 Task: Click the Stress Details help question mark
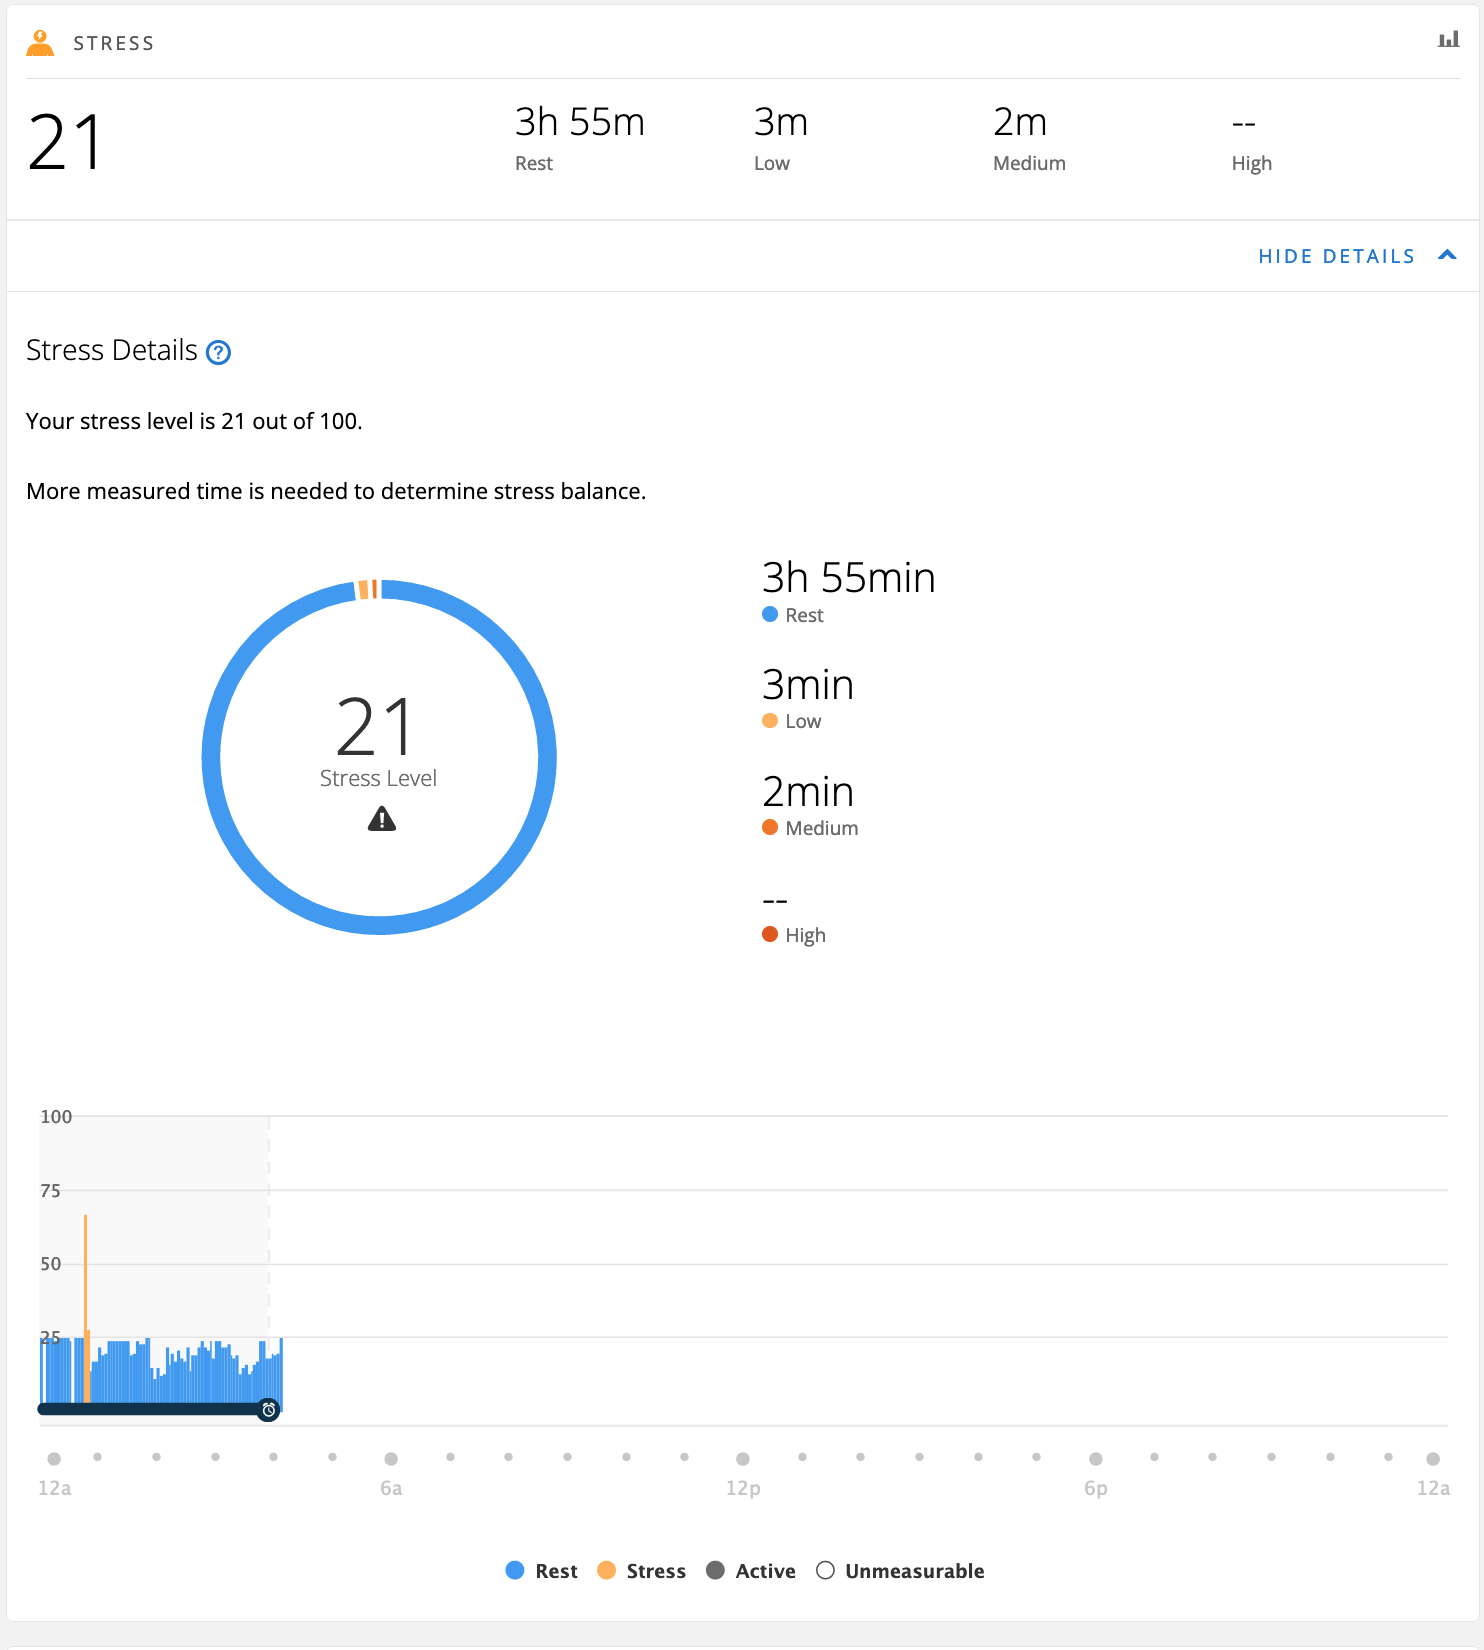pos(218,352)
